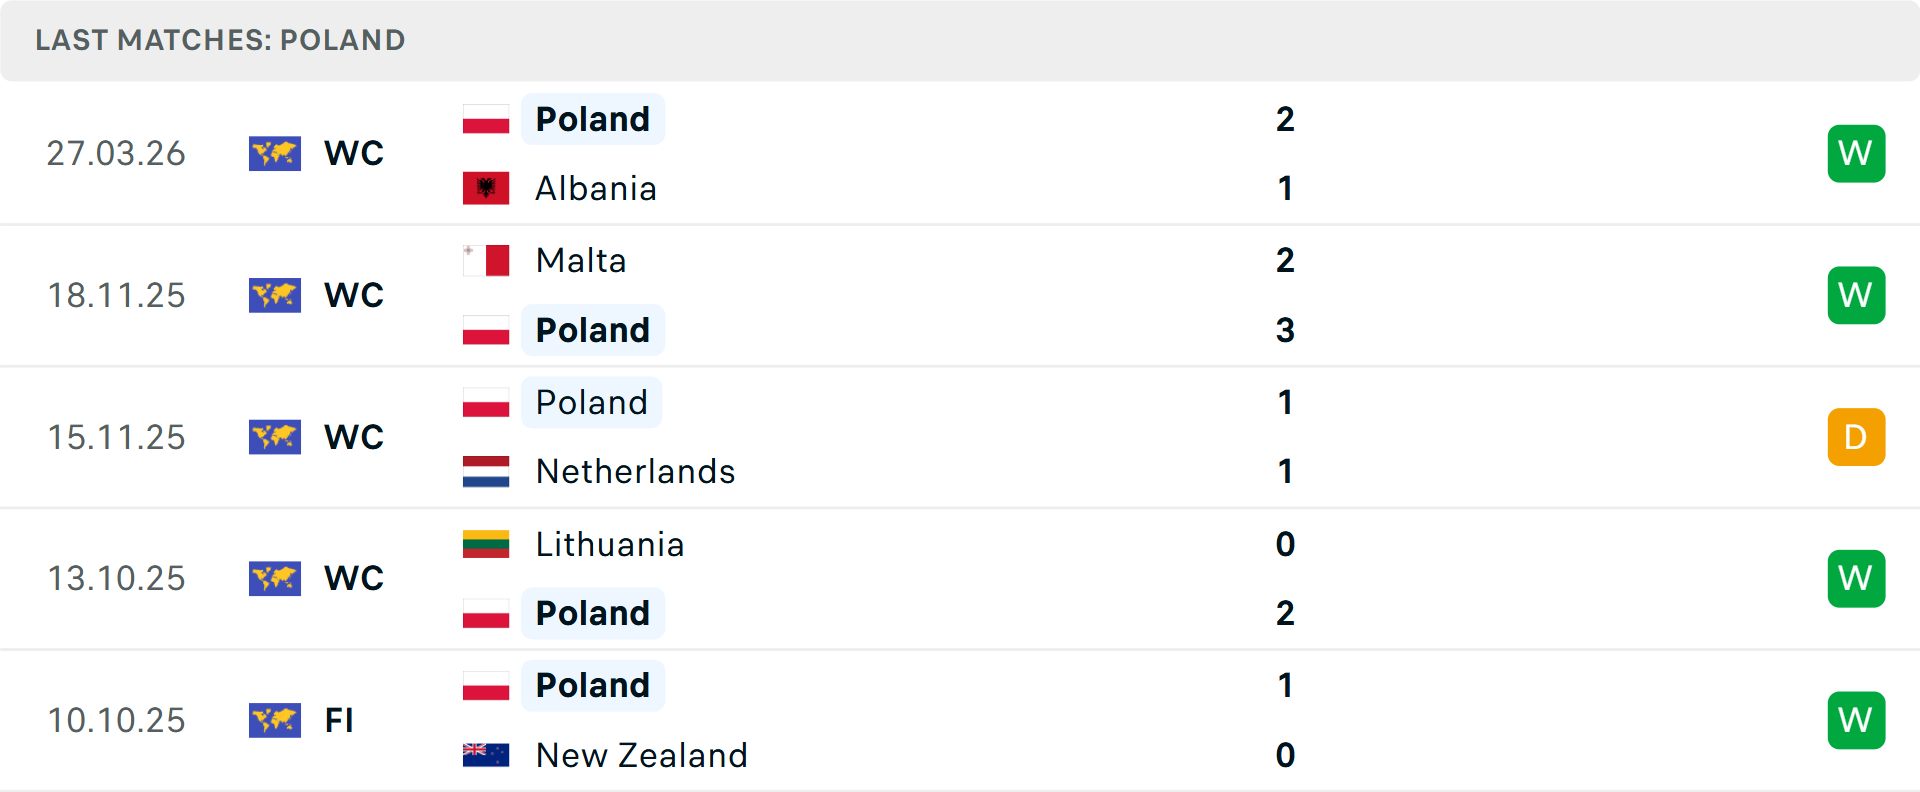Click the Lithuania flag icon
This screenshot has width=1920, height=792.
coord(486,544)
